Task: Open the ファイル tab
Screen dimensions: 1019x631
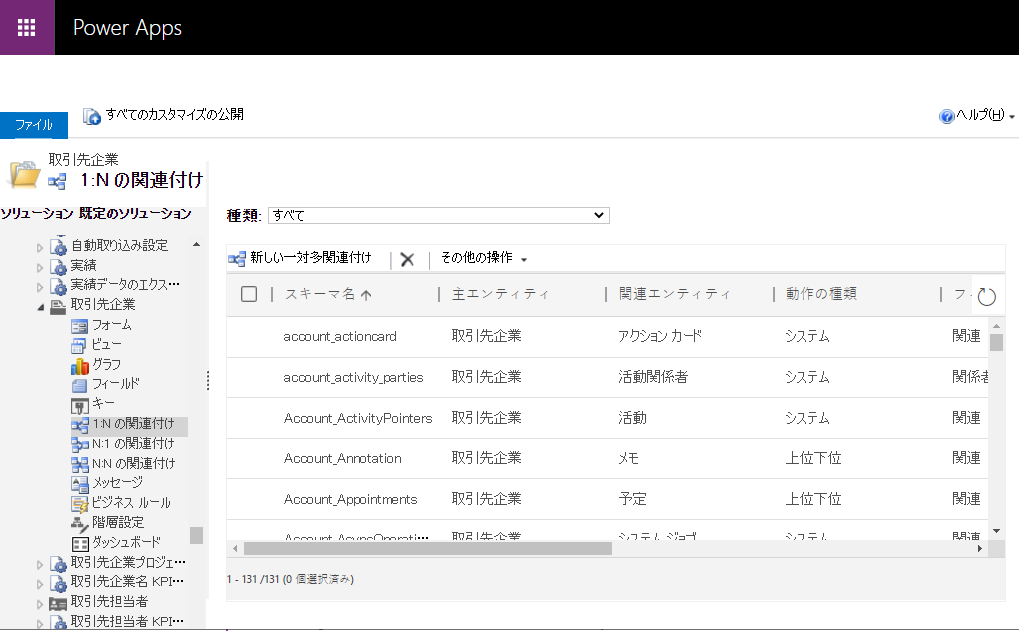Action: click(34, 125)
